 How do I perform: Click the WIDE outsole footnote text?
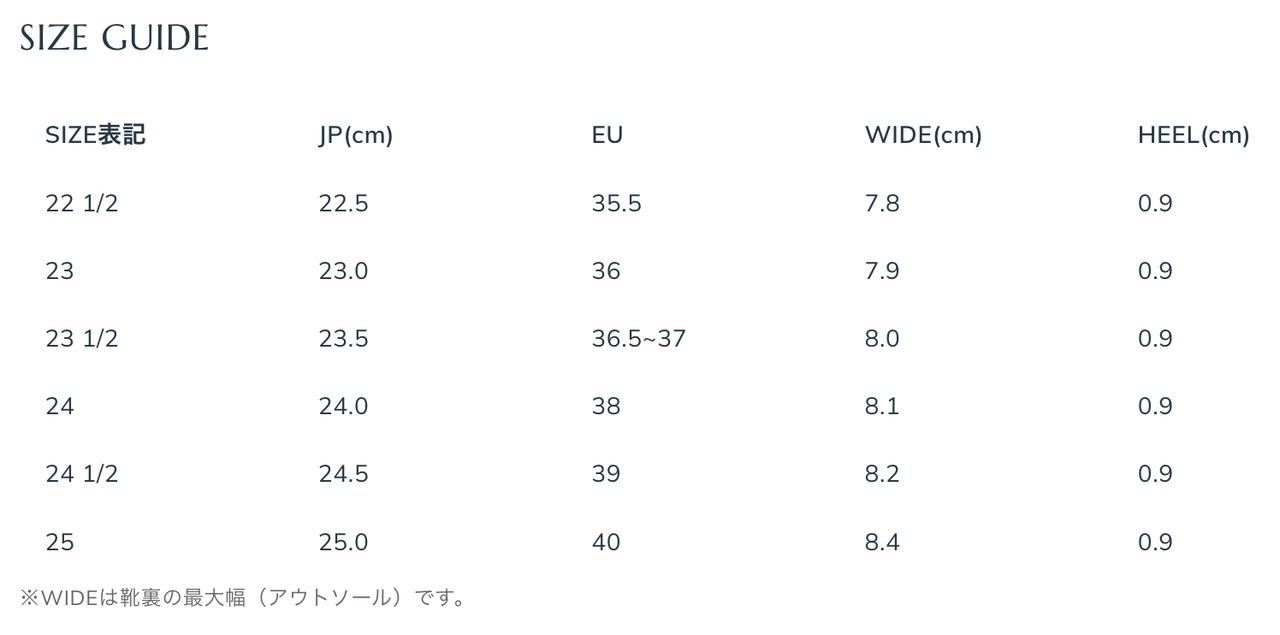(x=243, y=598)
